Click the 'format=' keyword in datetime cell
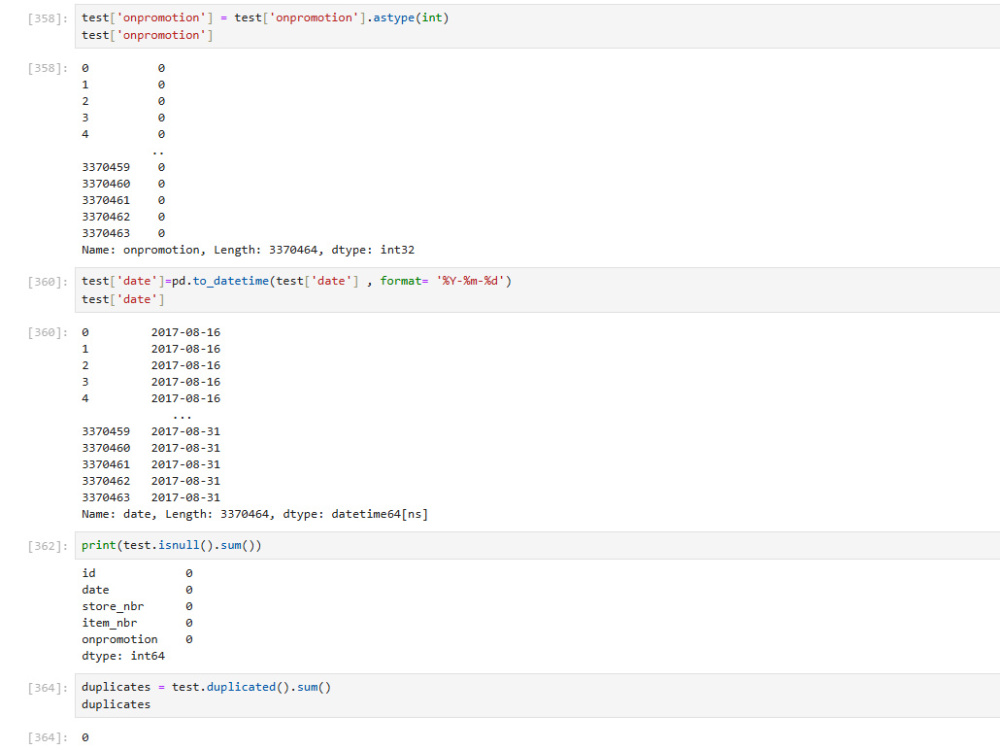Viewport: 1000px width, 750px height. 404,281
